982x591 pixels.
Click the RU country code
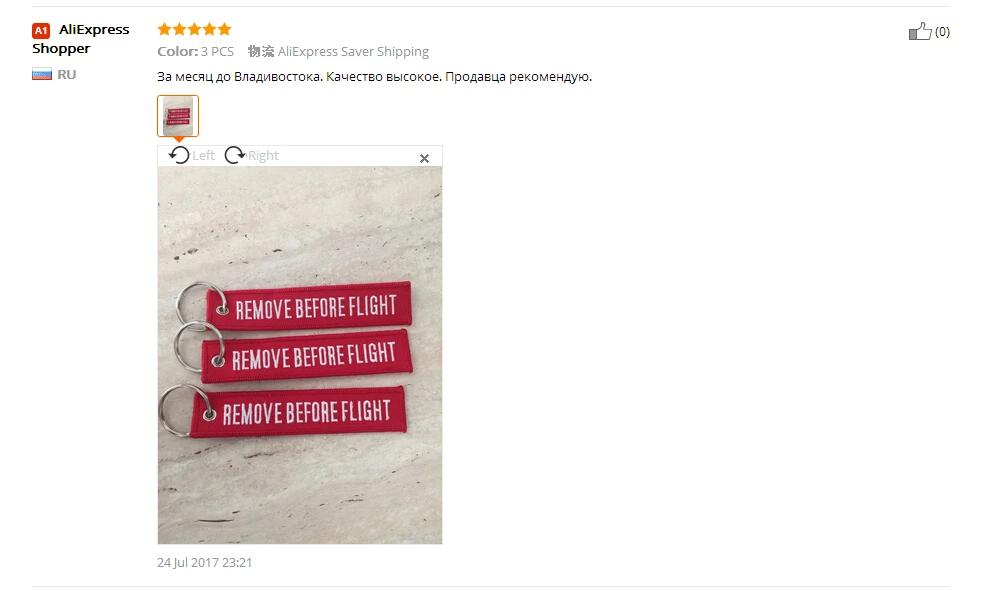coord(66,75)
